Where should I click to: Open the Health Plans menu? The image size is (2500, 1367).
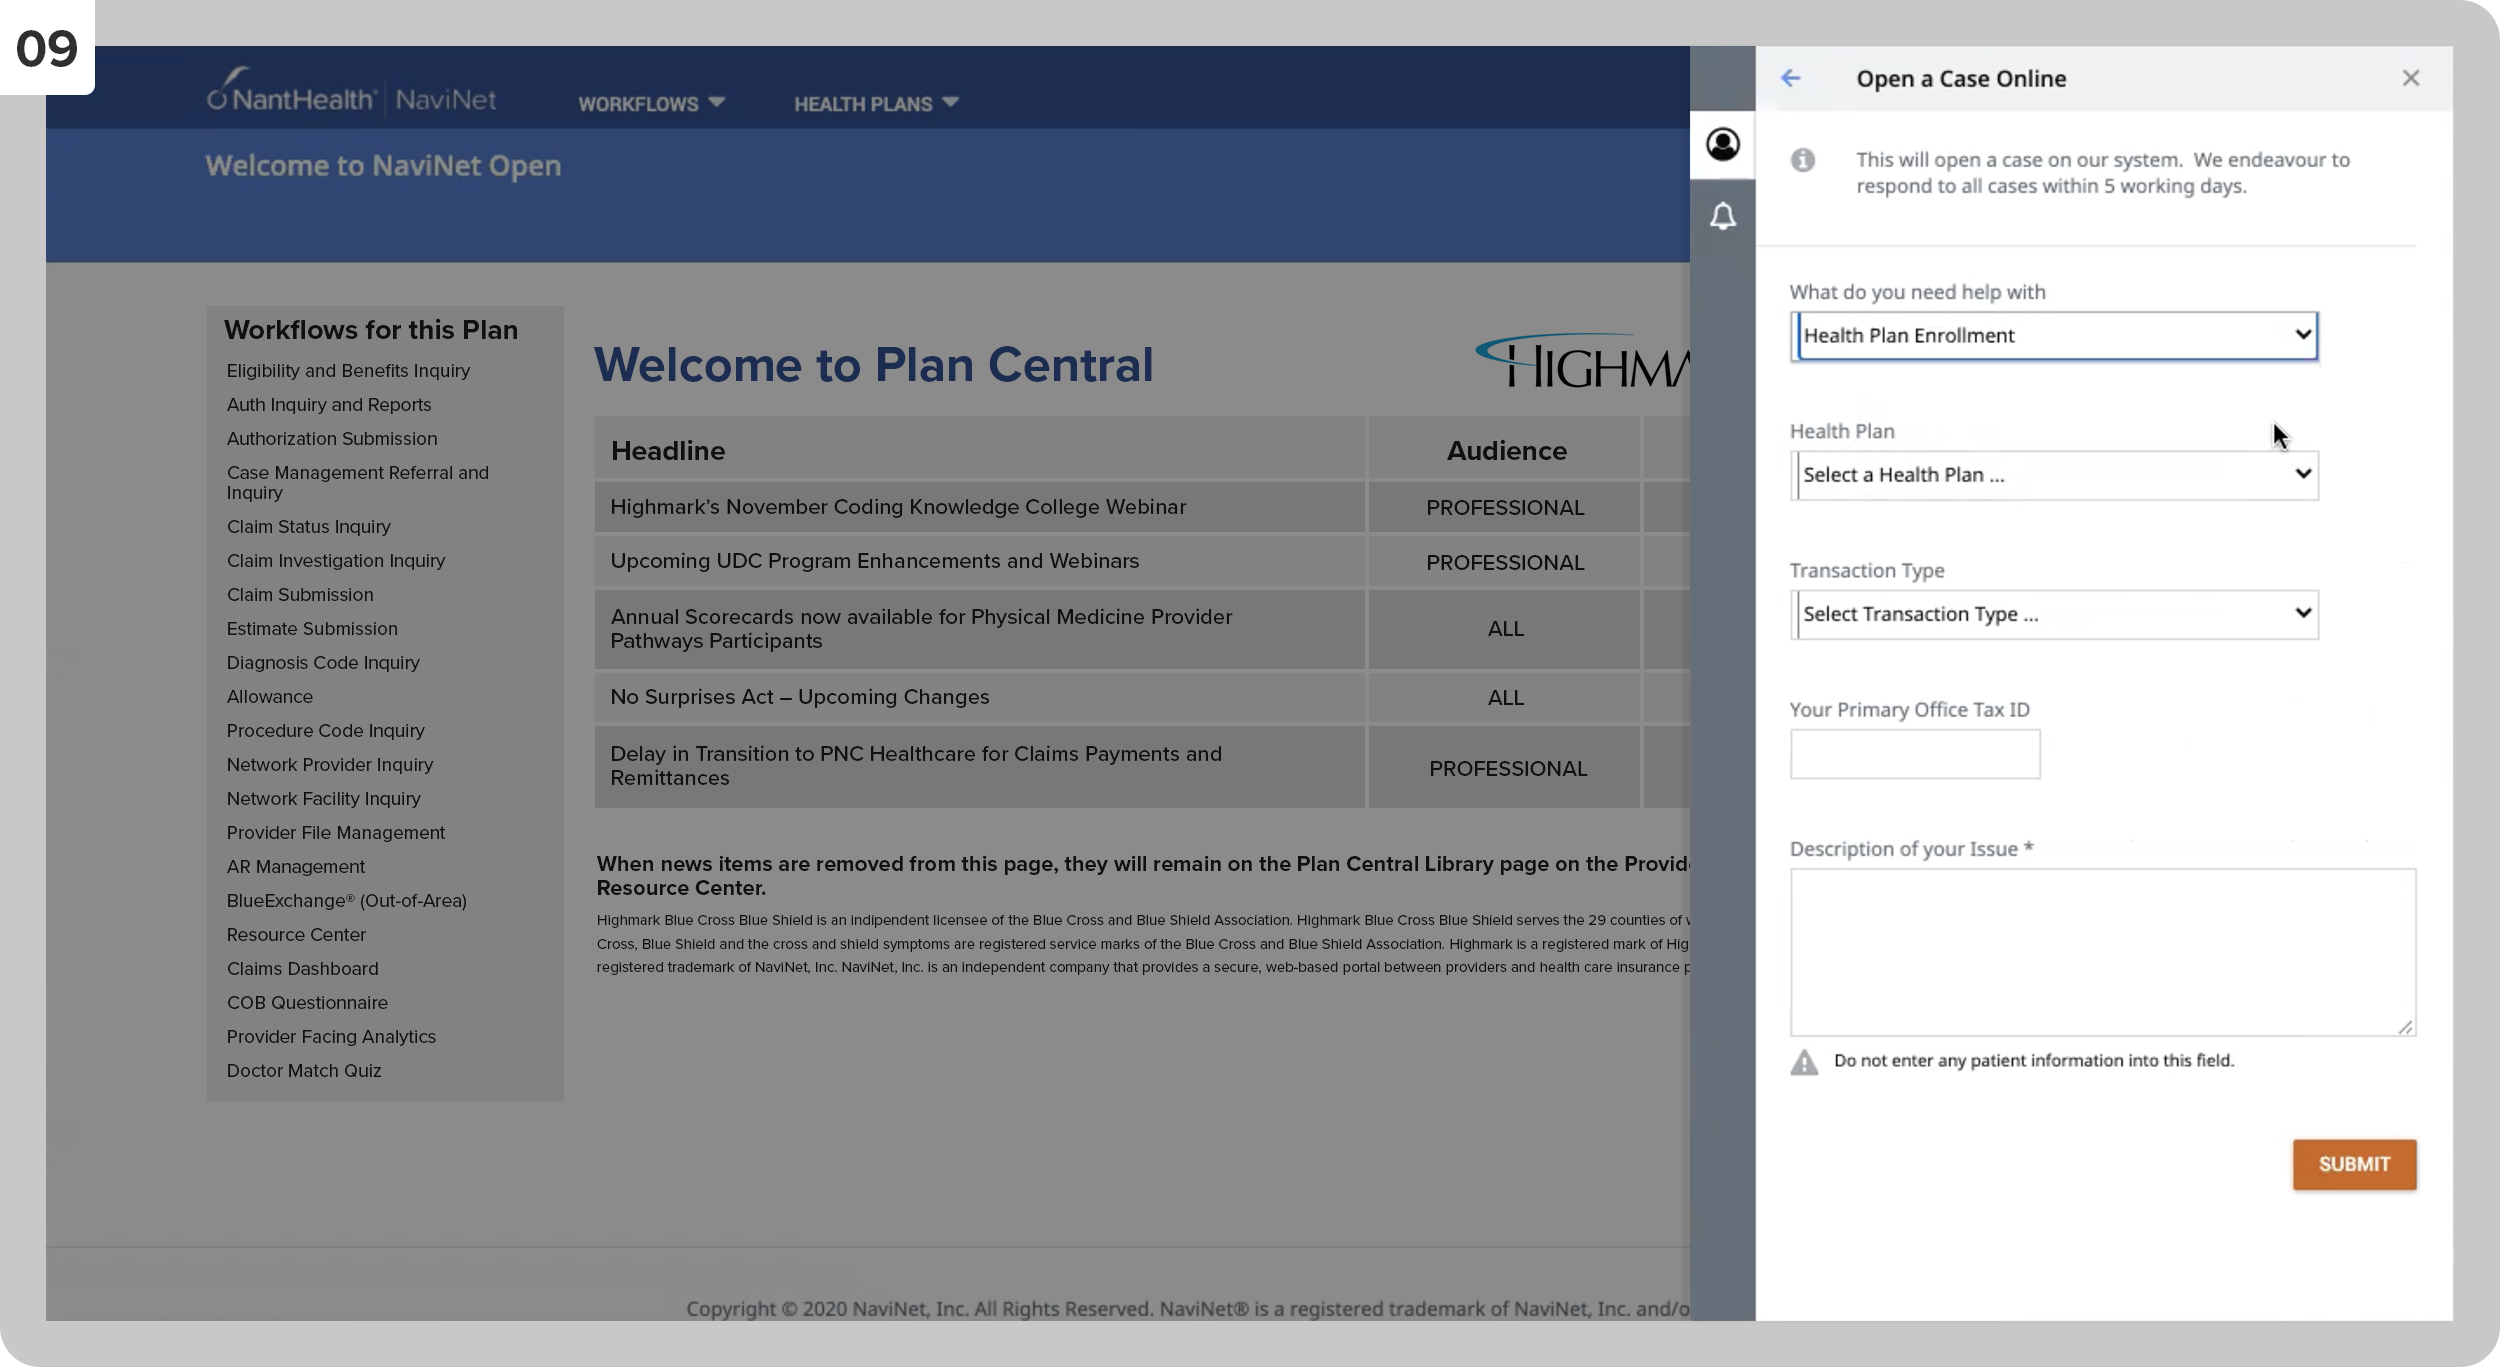[x=876, y=103]
